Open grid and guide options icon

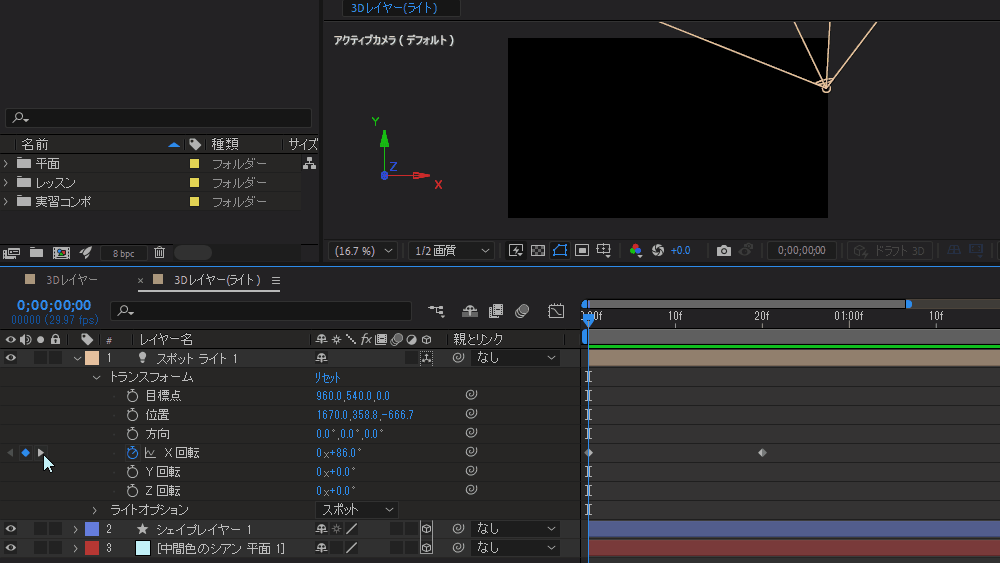click(603, 251)
